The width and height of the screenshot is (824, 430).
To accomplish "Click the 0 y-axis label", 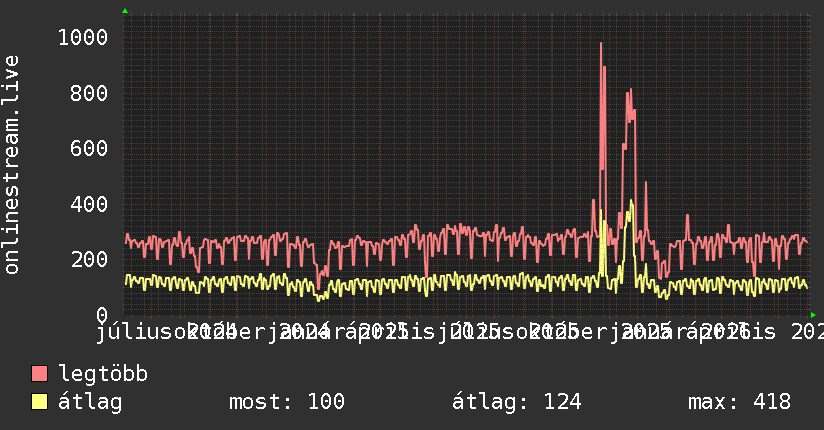I will point(102,315).
